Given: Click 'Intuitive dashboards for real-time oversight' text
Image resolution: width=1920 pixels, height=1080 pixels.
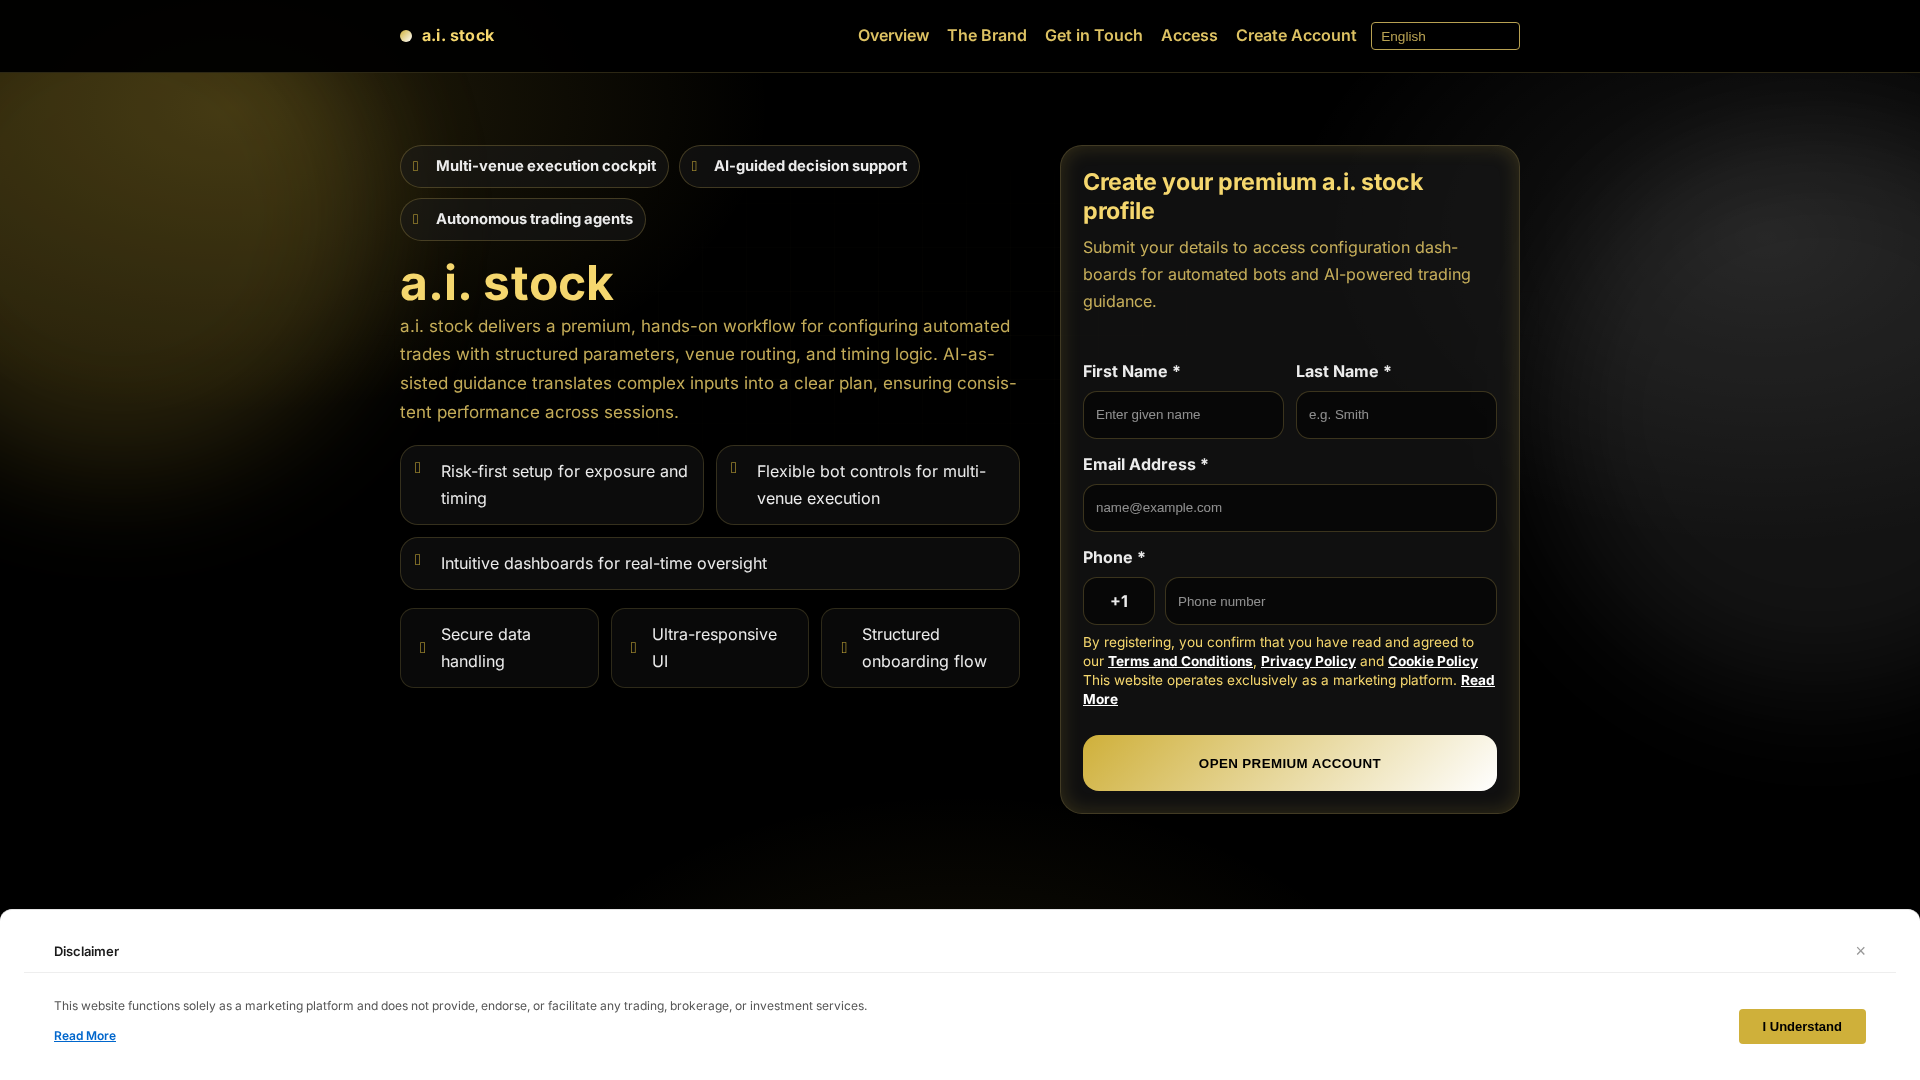Looking at the screenshot, I should coord(604,563).
